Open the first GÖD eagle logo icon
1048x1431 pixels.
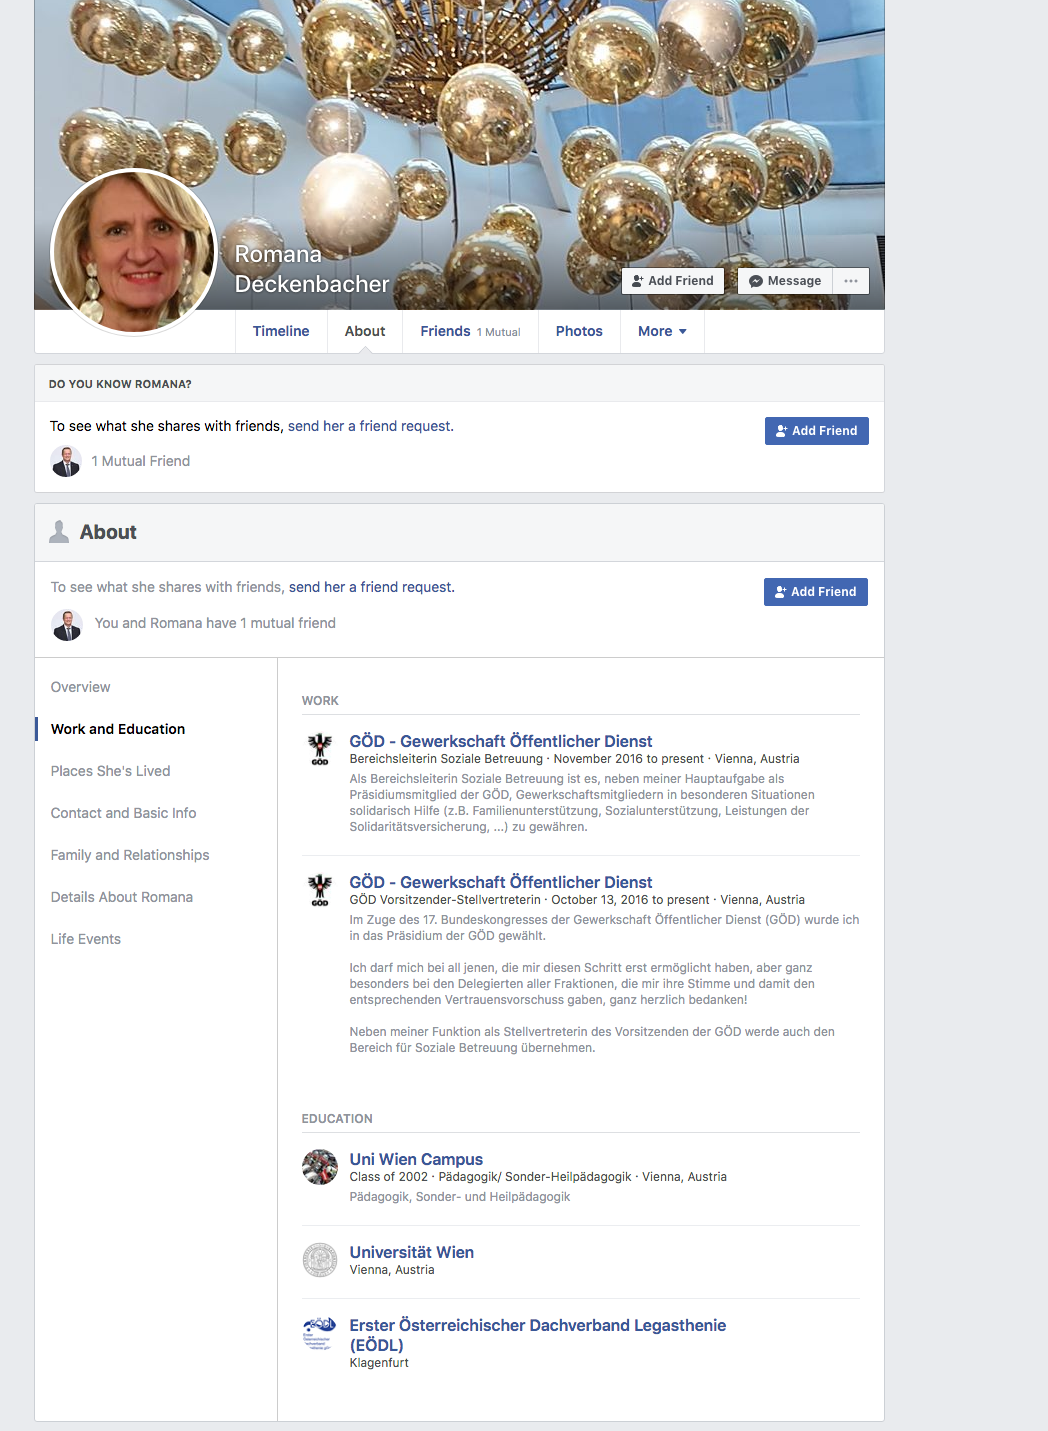coord(320,749)
